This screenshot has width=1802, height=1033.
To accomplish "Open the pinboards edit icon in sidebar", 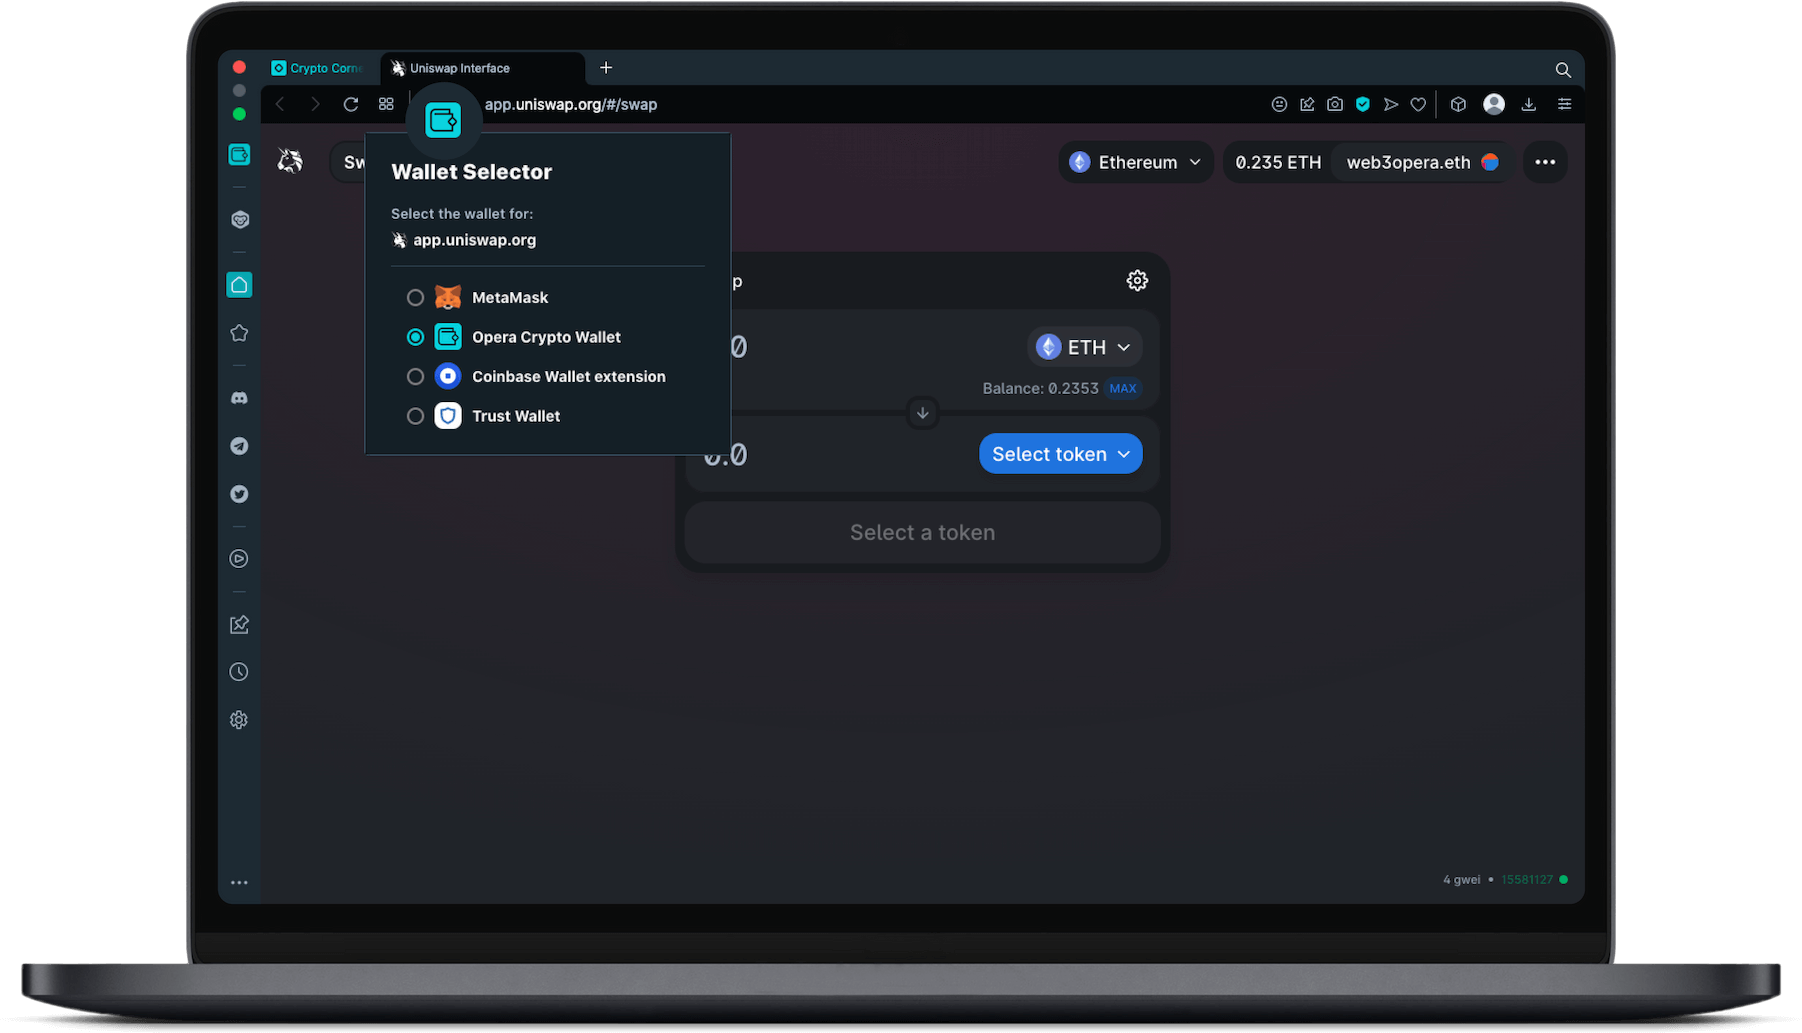I will tap(239, 625).
